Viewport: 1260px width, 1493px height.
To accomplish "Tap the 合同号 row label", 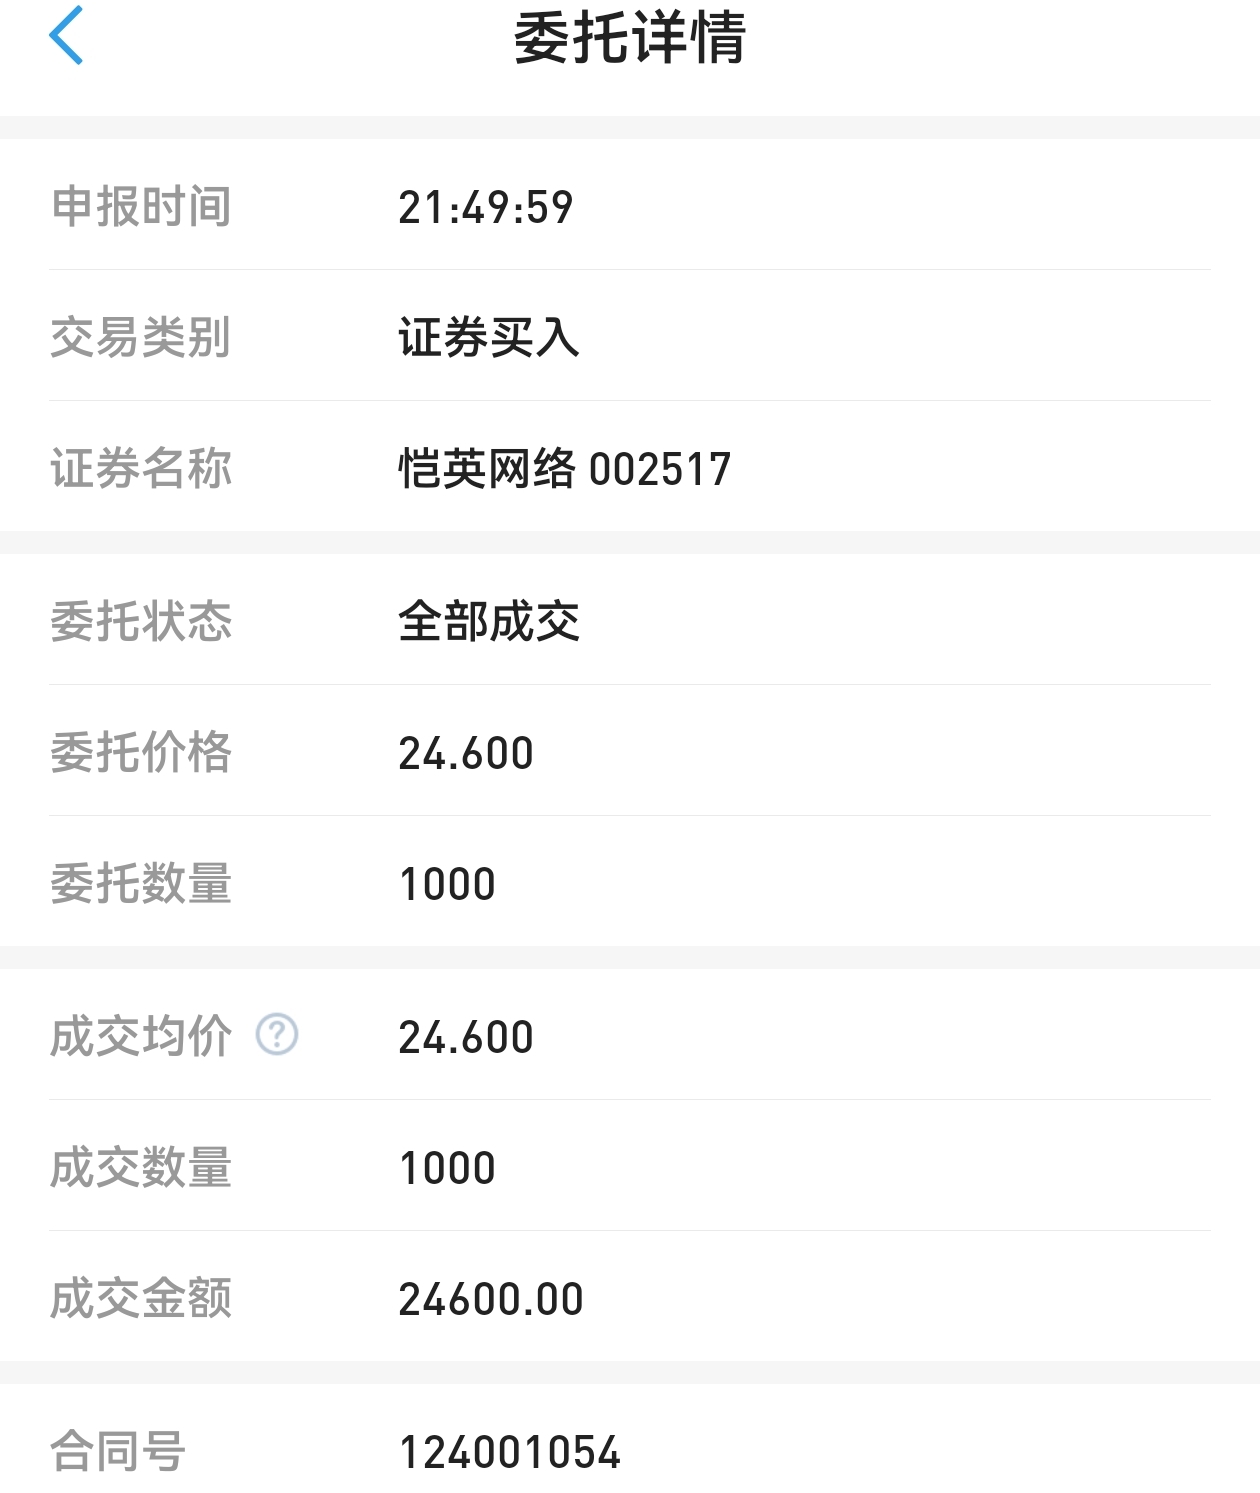I will pos(118,1452).
